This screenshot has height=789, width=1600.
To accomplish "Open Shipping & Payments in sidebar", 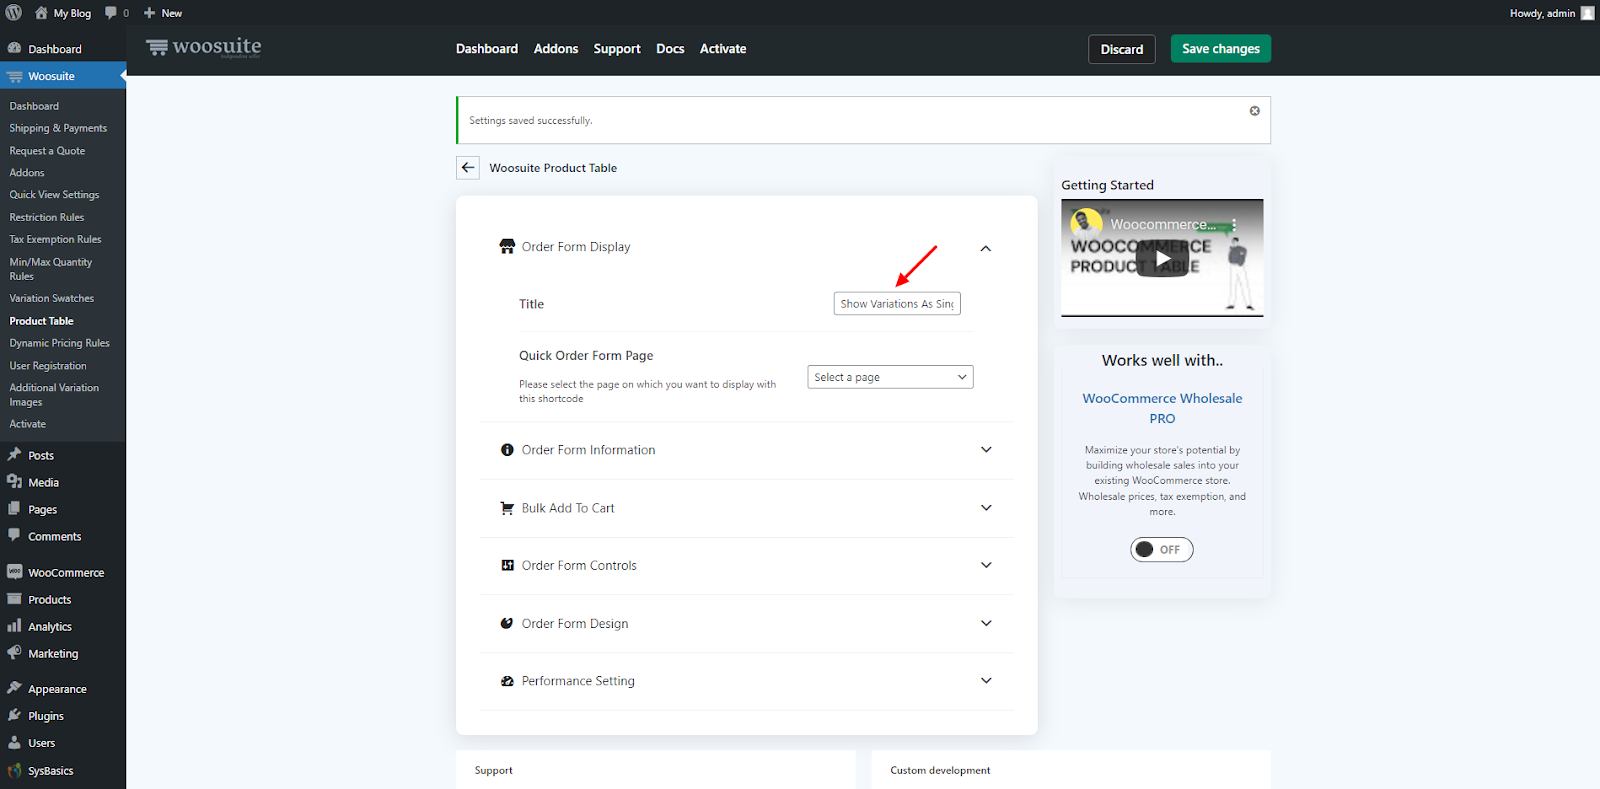I will tap(58, 128).
